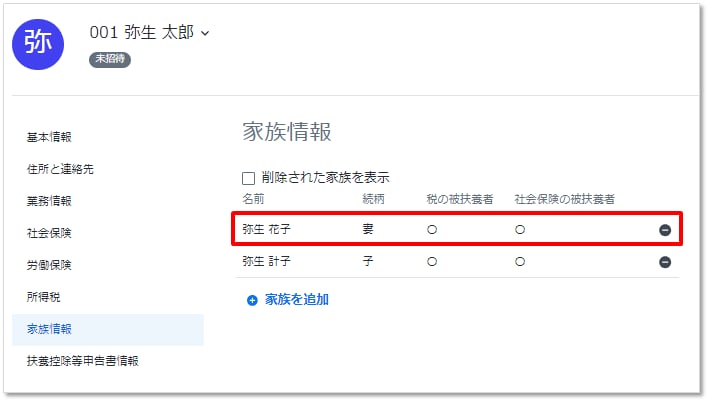Click the 名前 column header
Screen dimensions: 709x402
[253, 199]
